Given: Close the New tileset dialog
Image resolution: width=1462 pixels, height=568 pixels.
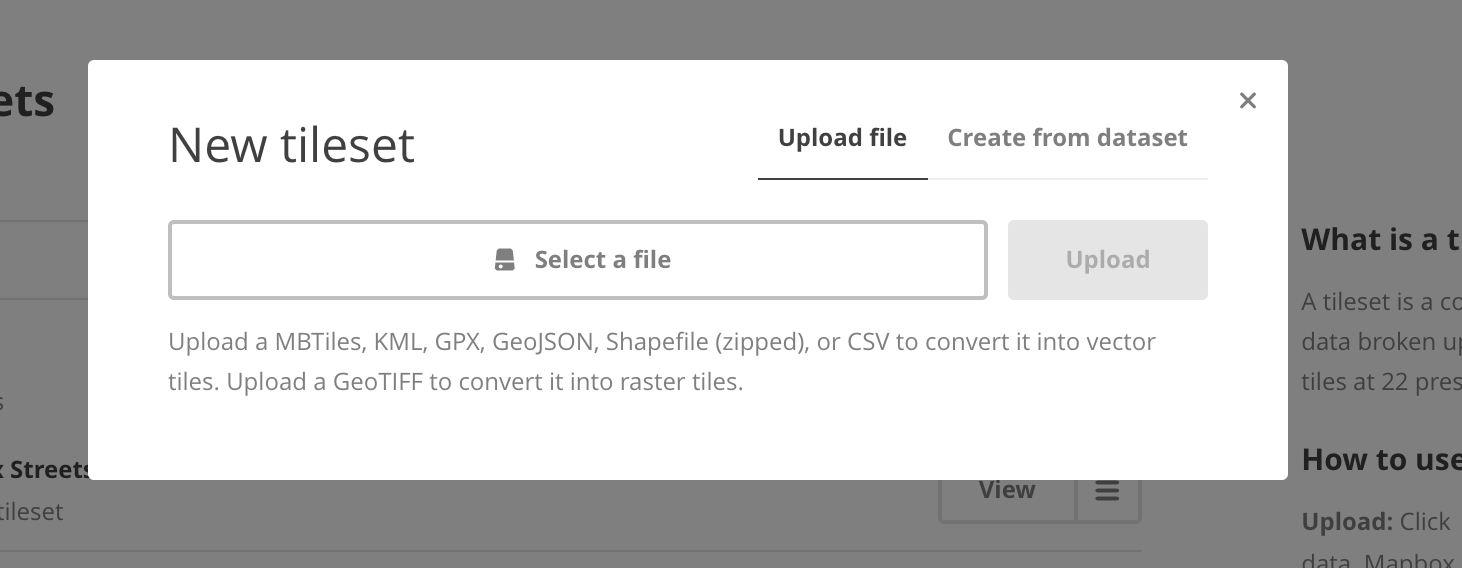Looking at the screenshot, I should point(1247,100).
